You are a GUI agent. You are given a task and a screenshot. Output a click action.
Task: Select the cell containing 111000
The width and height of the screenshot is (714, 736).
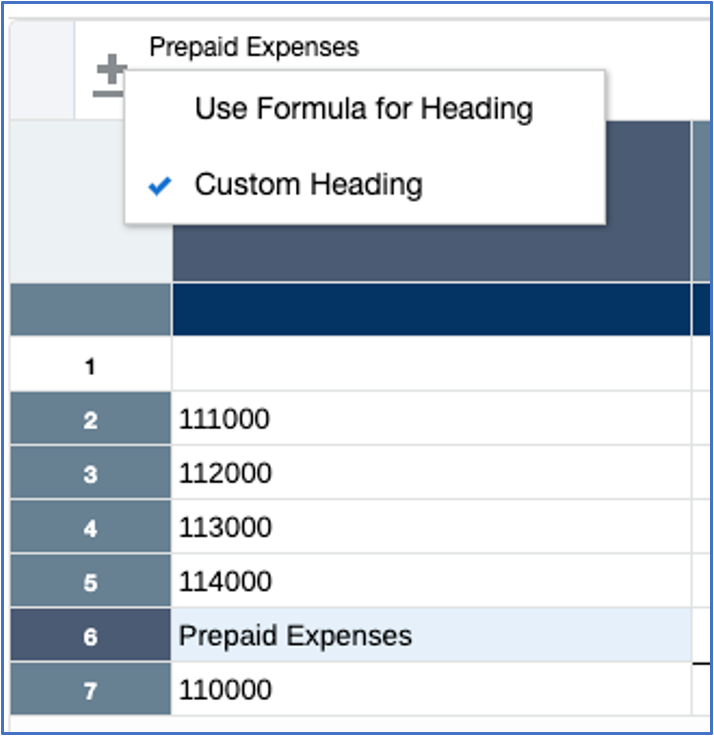430,420
